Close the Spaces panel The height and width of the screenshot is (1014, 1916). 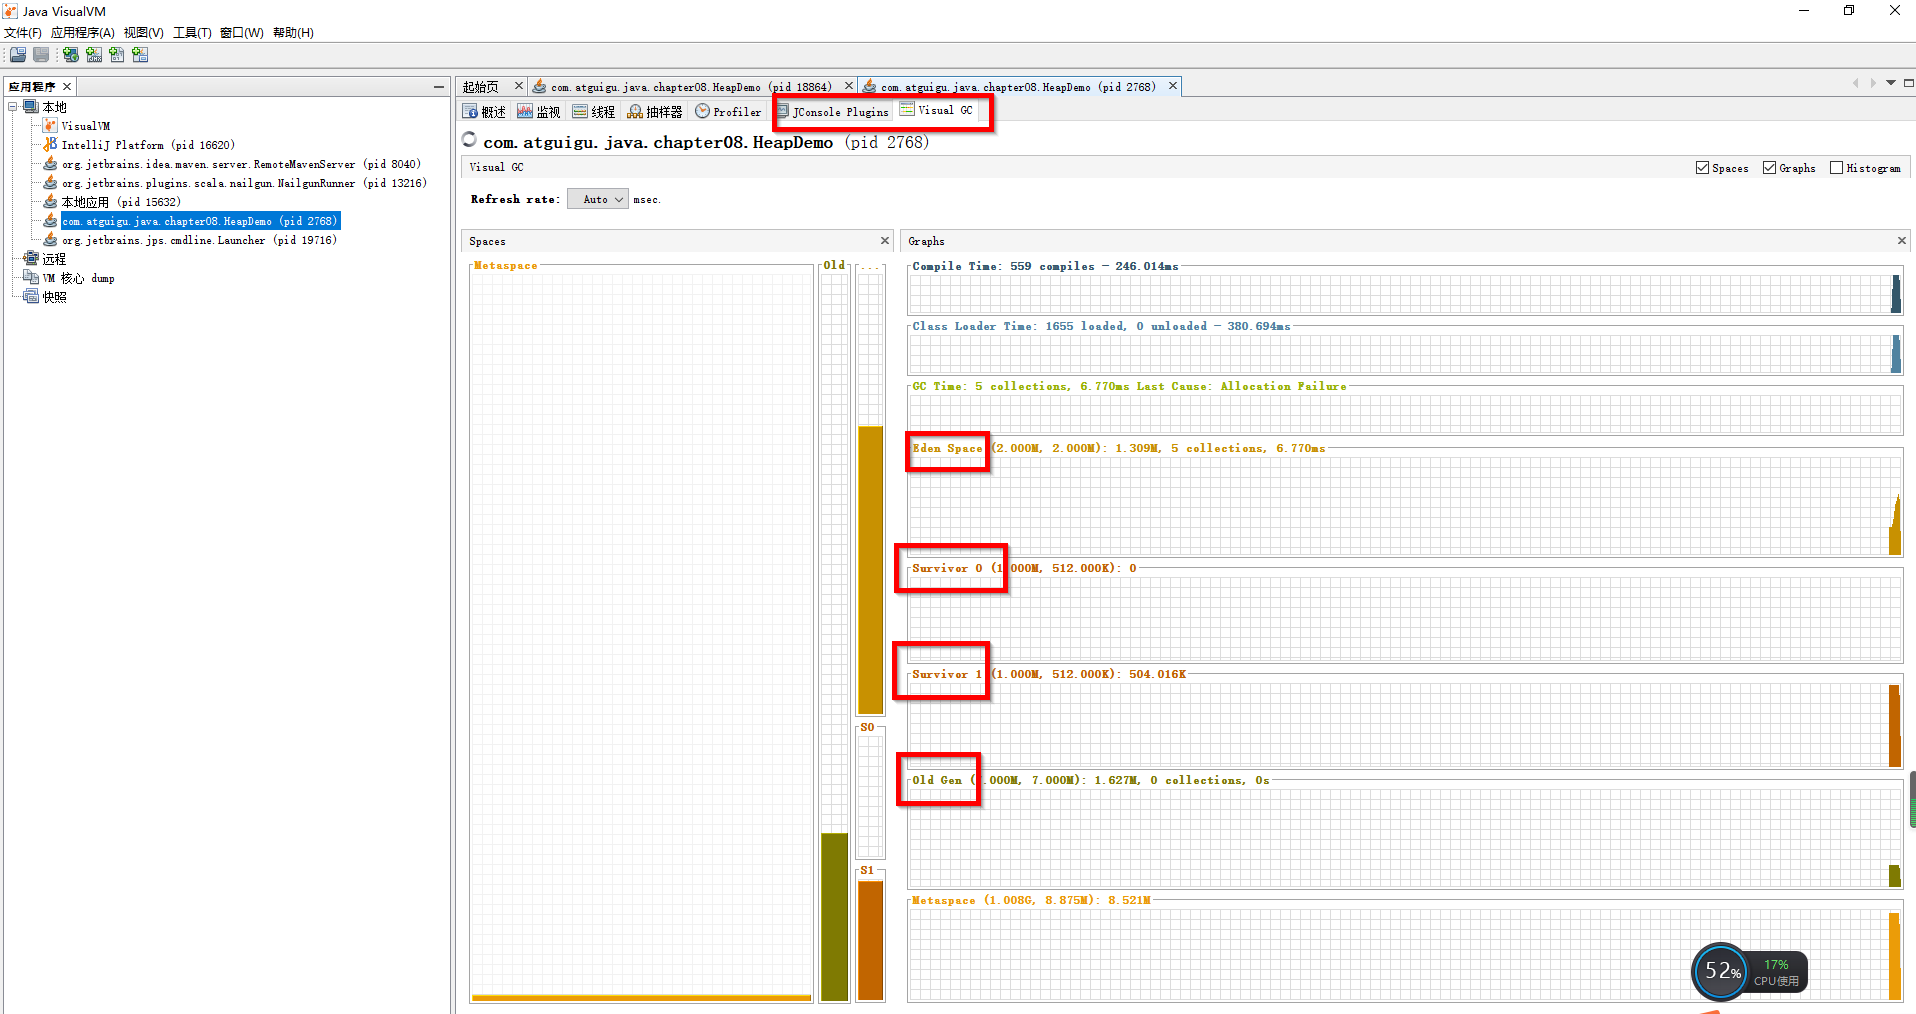coord(884,241)
